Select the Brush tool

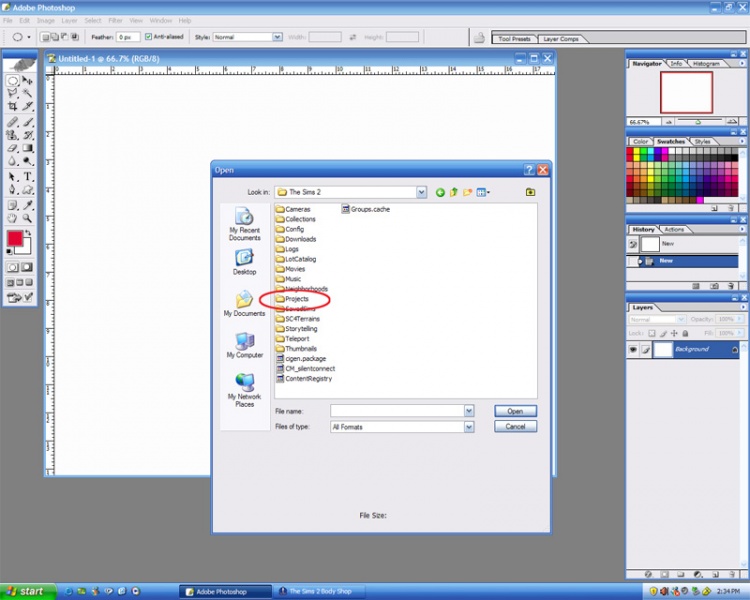[x=27, y=122]
